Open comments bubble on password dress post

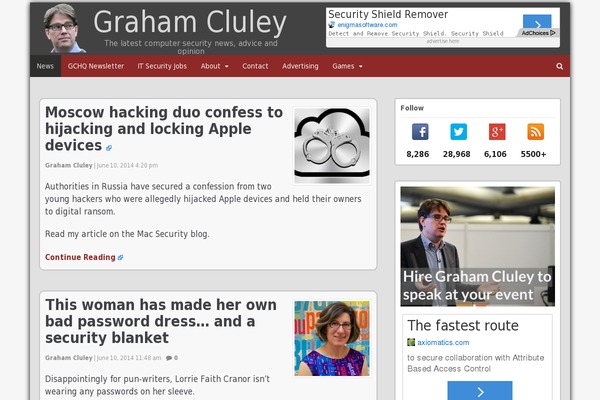point(172,358)
